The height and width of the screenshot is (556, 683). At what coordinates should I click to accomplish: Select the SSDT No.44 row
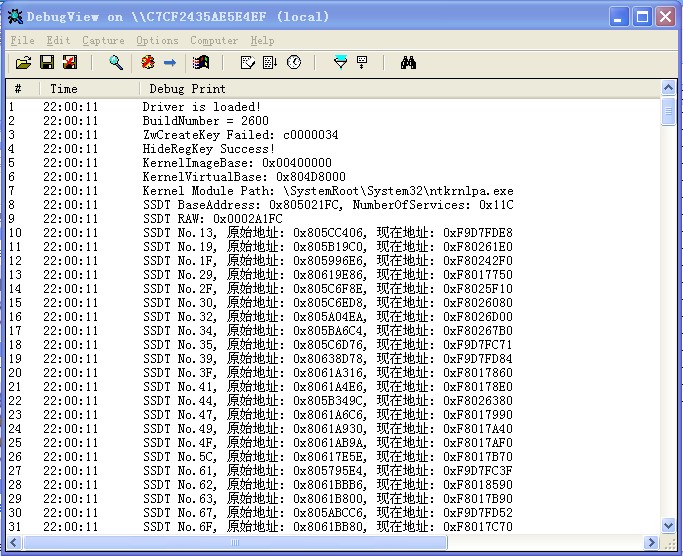[x=333, y=400]
